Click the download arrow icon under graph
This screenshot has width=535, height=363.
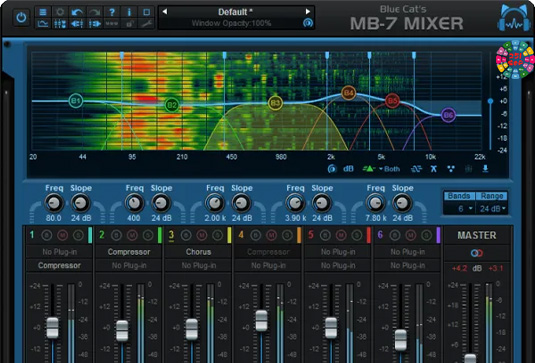(x=485, y=169)
